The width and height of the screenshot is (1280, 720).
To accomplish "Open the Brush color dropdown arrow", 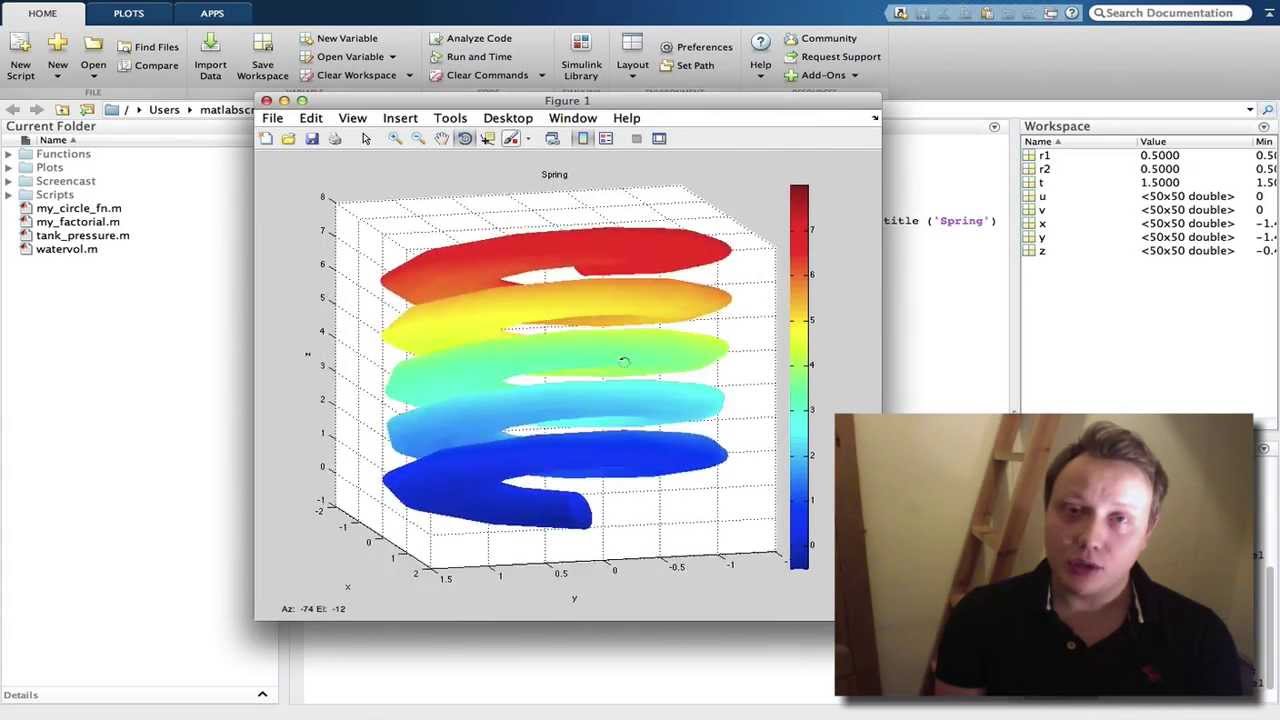I will (x=528, y=138).
